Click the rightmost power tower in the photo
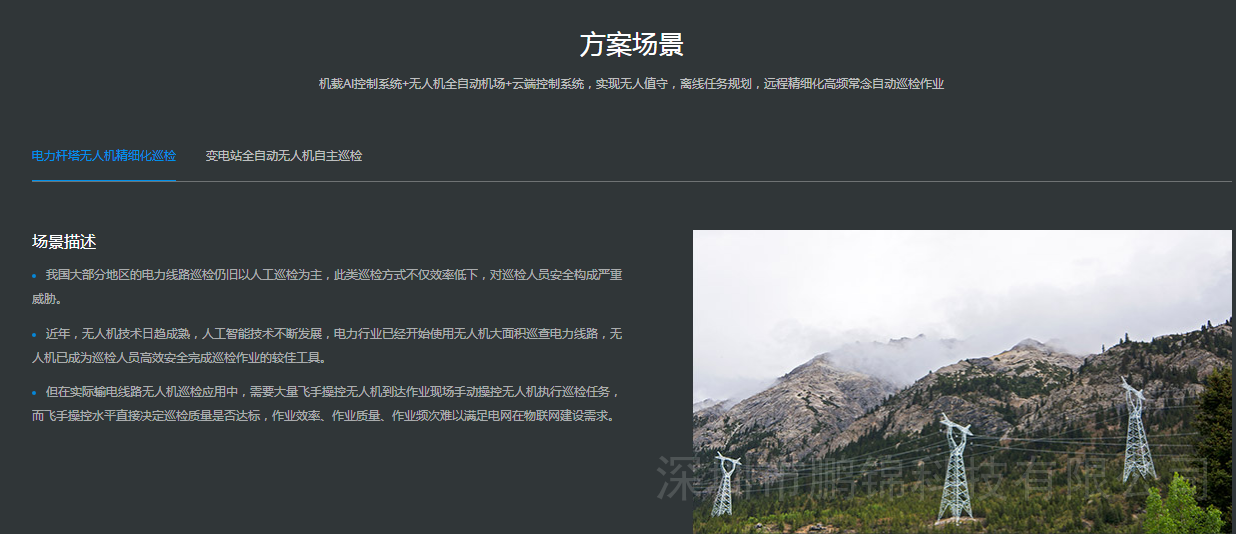The image size is (1236, 534). [x=1137, y=430]
